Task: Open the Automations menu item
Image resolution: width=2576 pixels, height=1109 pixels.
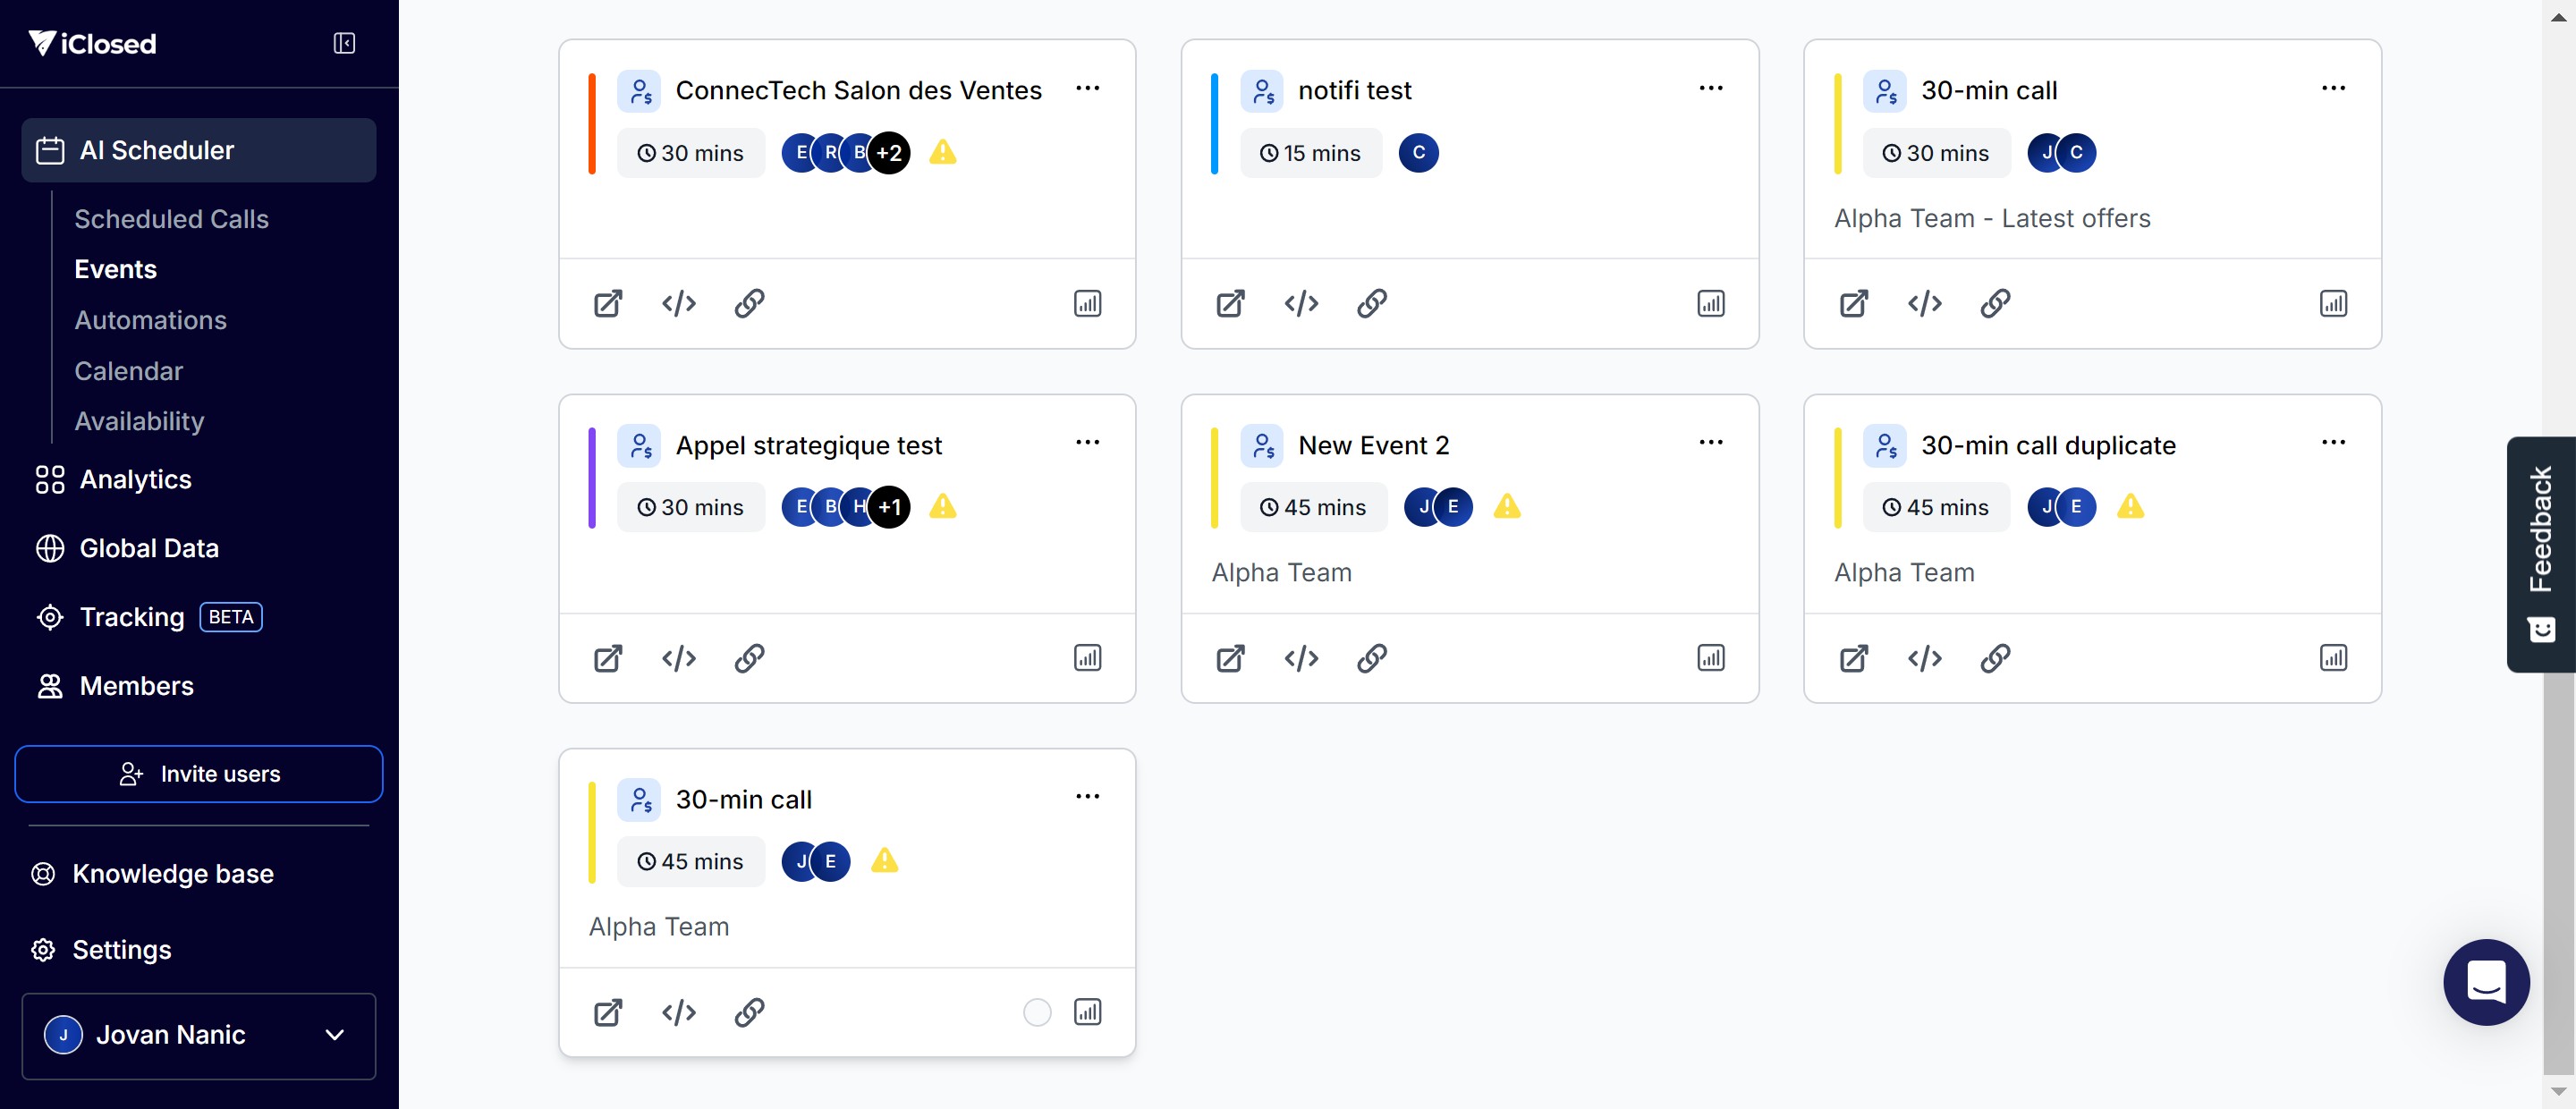Action: 150,320
